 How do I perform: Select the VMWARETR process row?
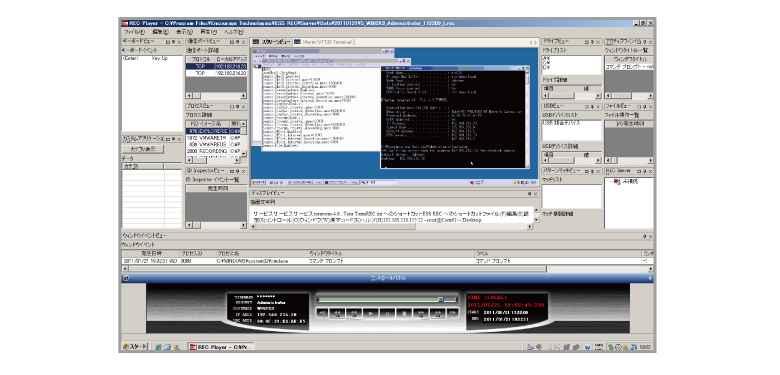tap(213, 137)
